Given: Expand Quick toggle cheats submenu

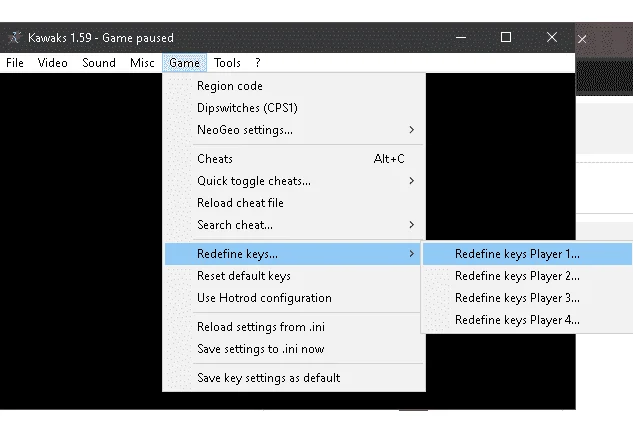Looking at the screenshot, I should click(x=294, y=181).
